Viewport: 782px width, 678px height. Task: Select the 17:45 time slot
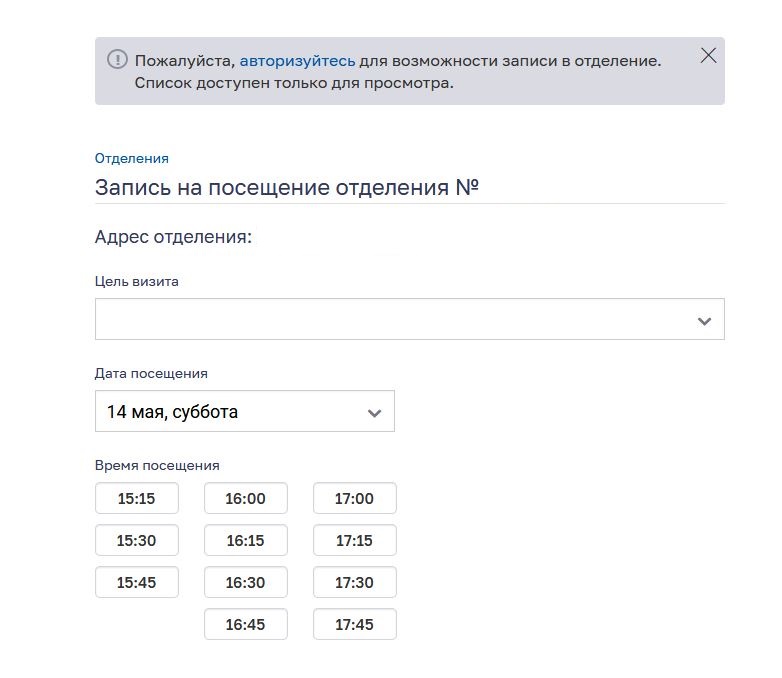coord(355,624)
